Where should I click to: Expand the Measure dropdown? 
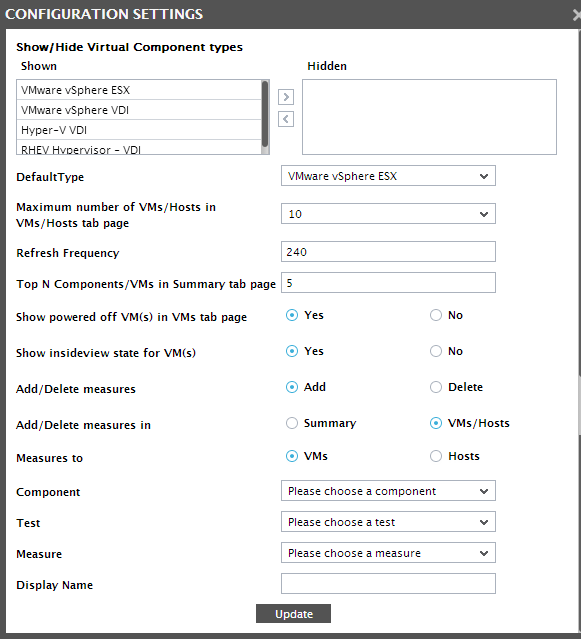tap(388, 553)
